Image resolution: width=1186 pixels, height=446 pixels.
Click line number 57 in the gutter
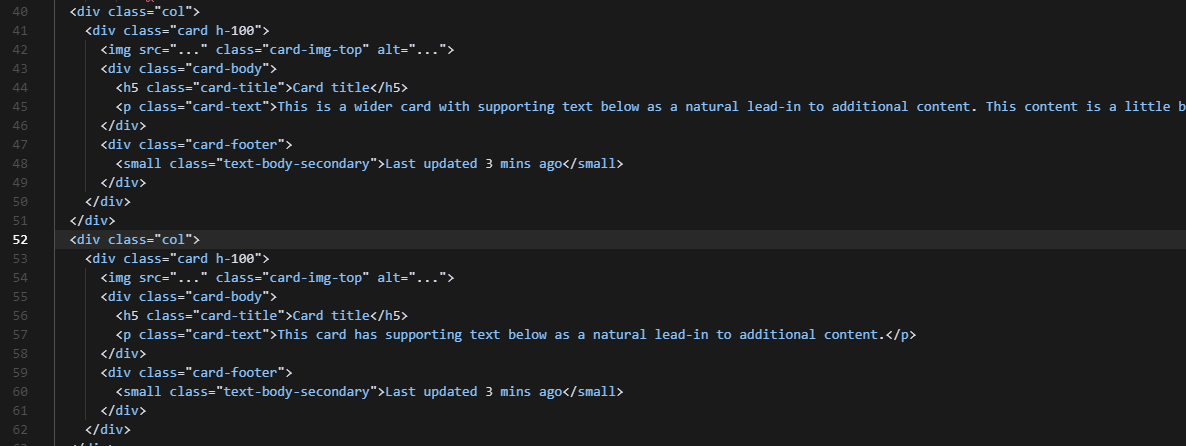(x=20, y=335)
